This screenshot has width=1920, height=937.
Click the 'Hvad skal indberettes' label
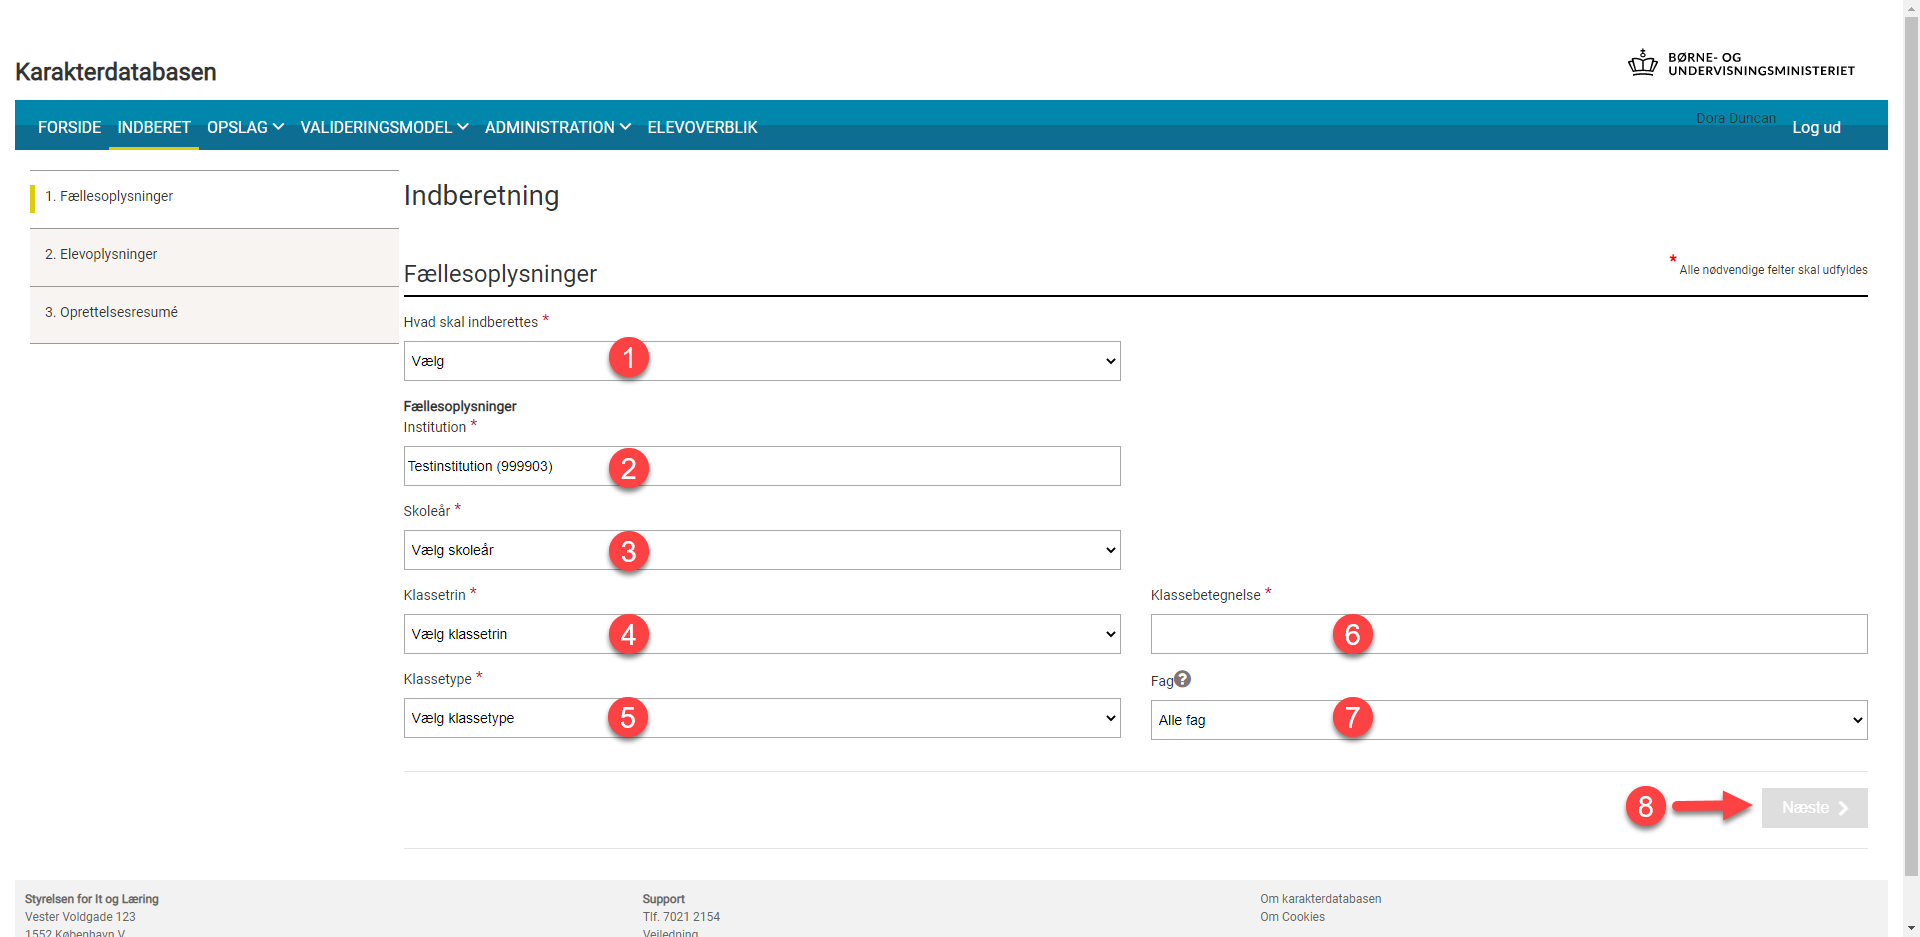point(471,322)
